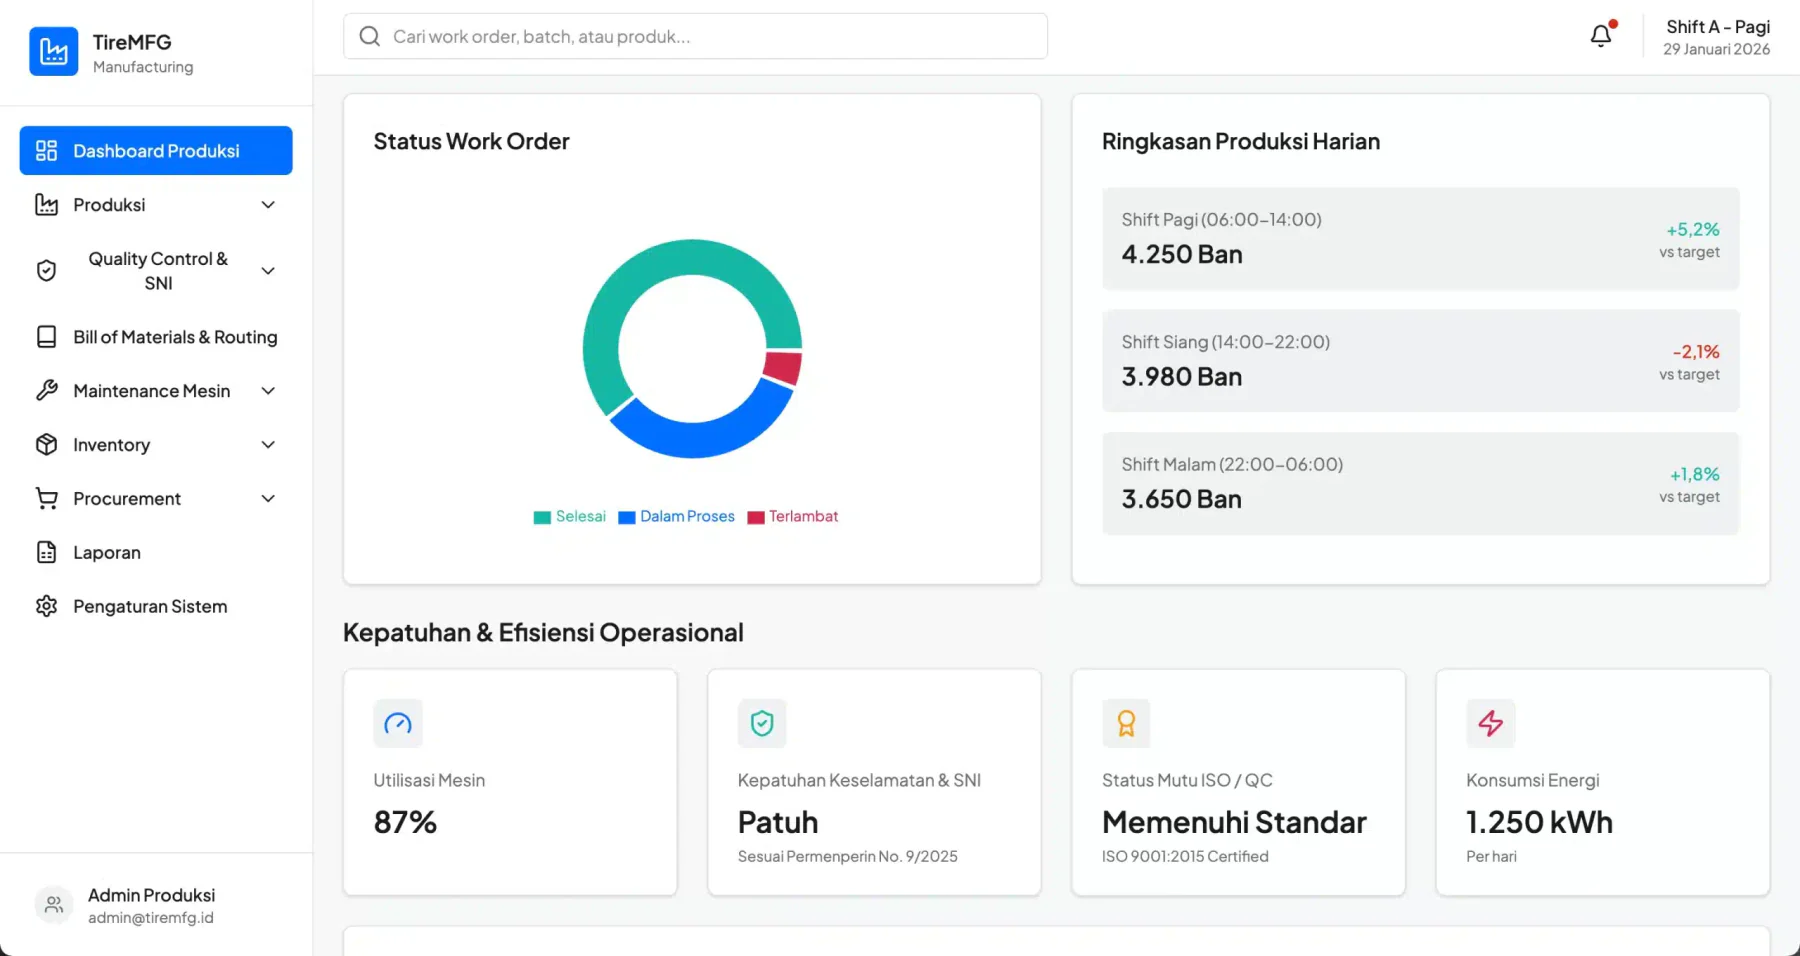Expand the Maintenance Mesin chevron
Screen dimensions: 1800x956
pos(268,391)
